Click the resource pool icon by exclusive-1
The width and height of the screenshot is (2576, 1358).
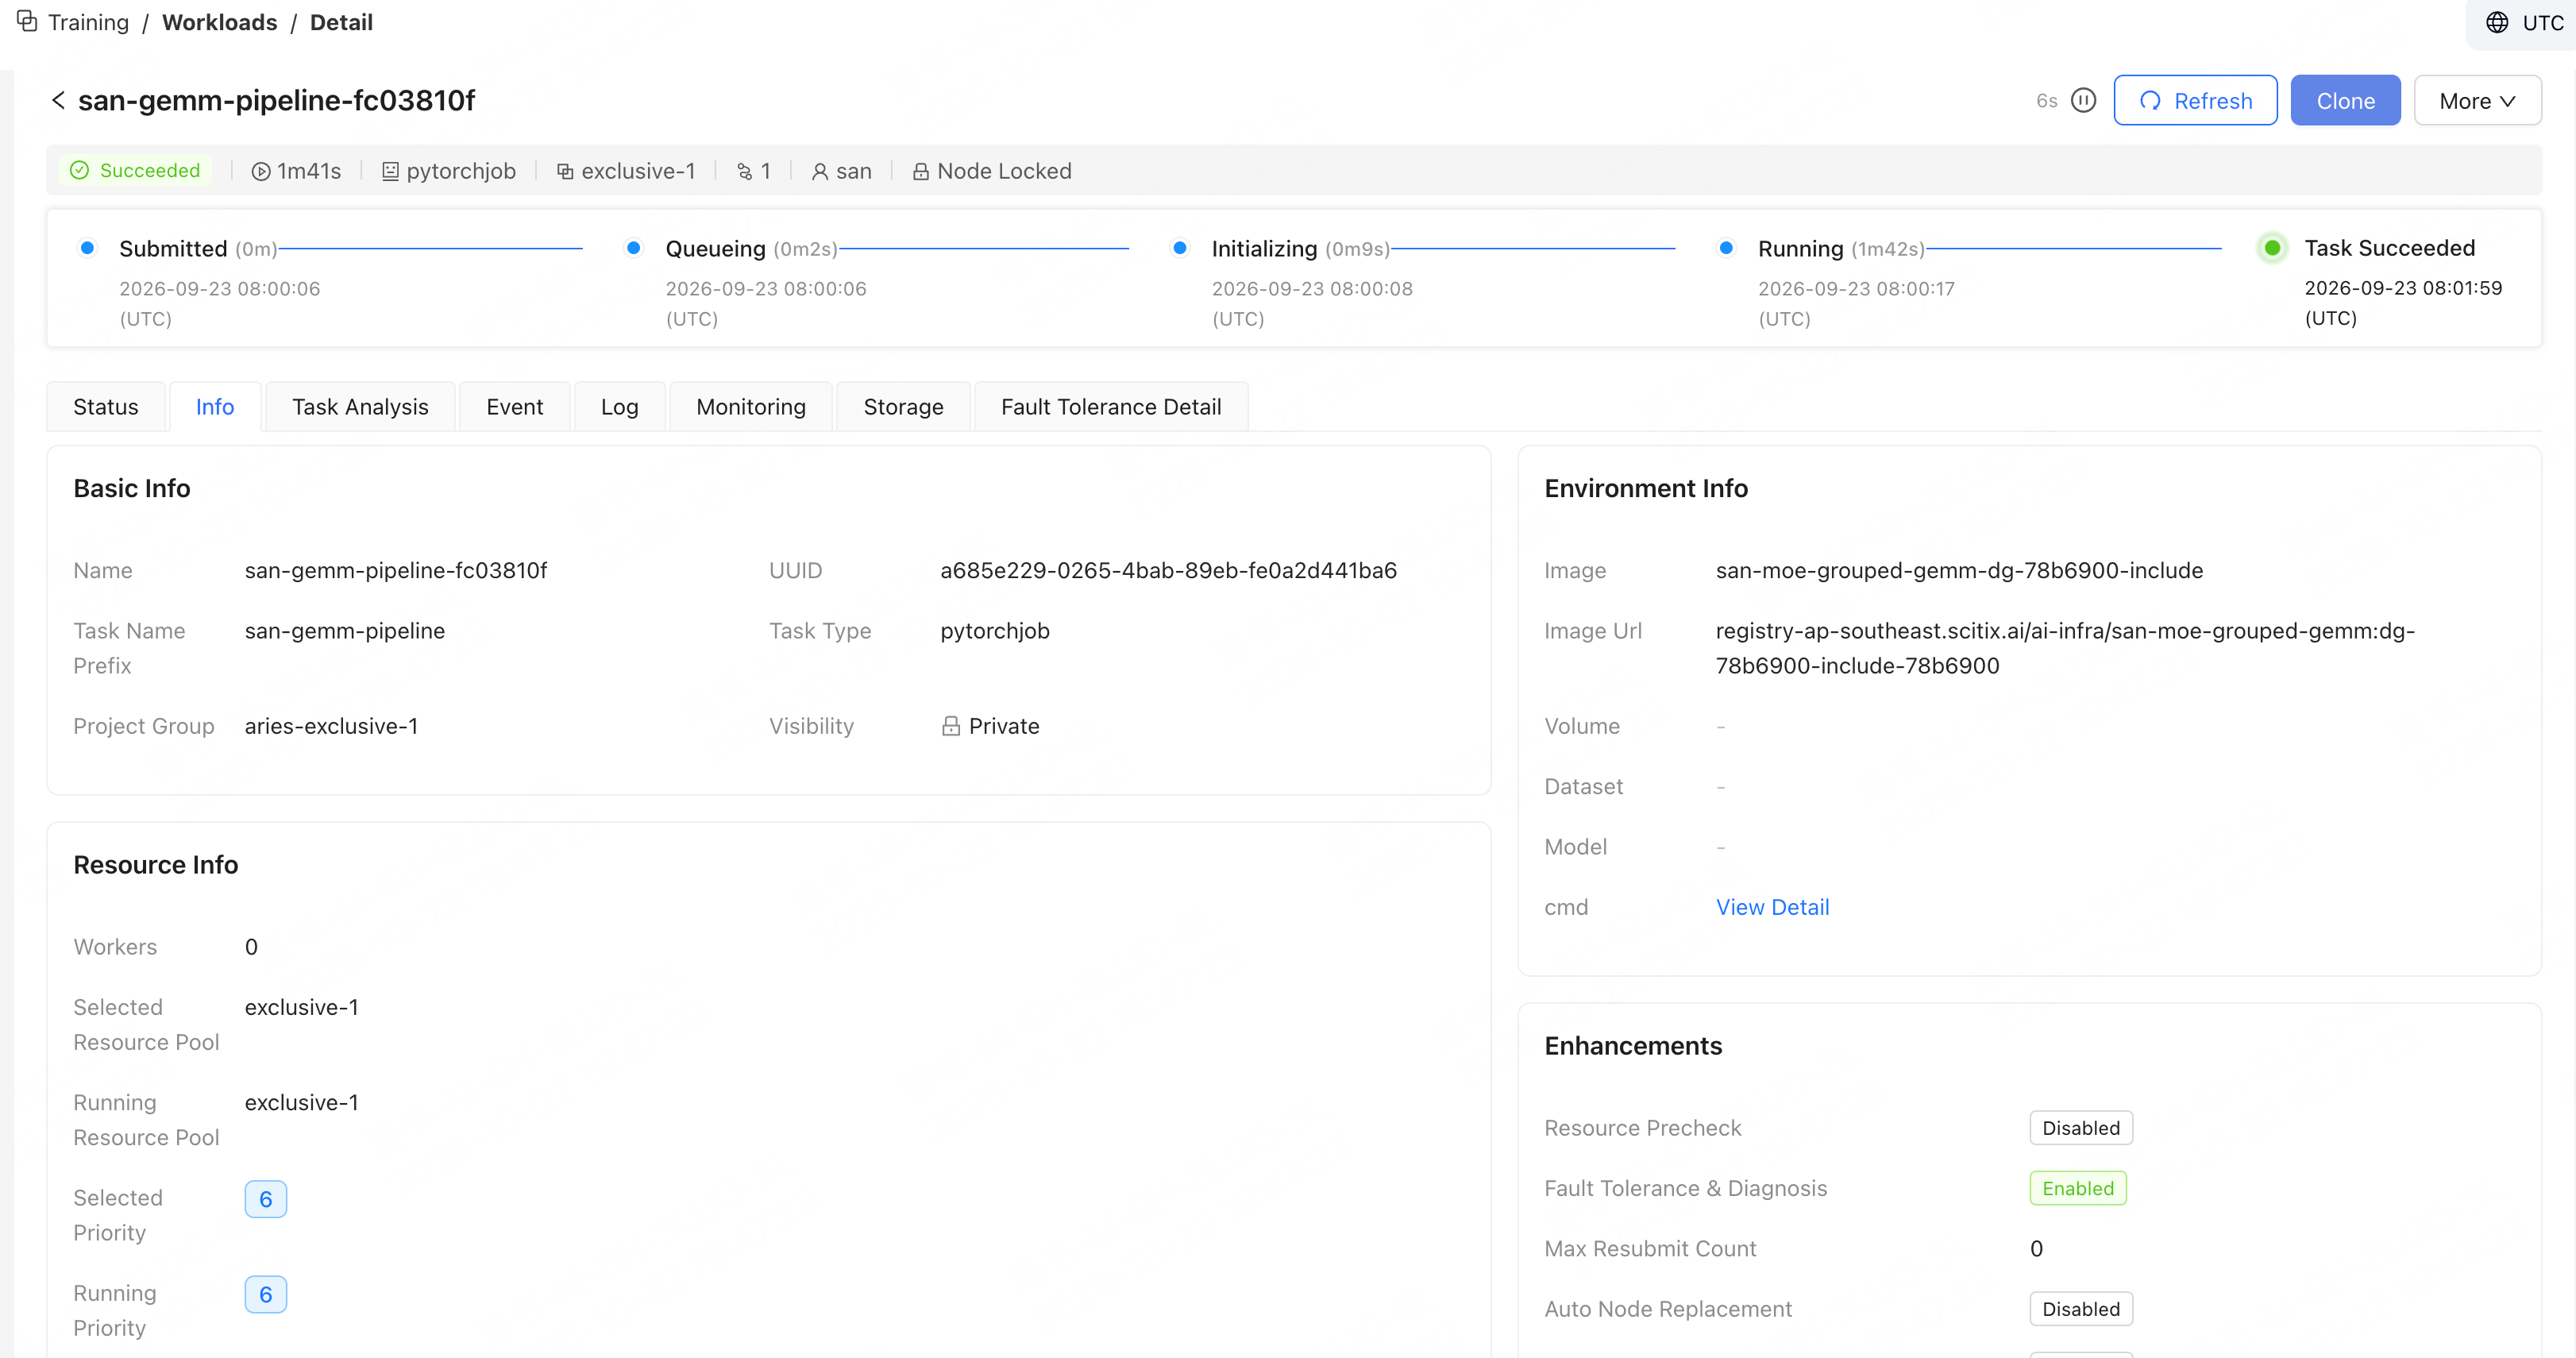click(x=565, y=171)
